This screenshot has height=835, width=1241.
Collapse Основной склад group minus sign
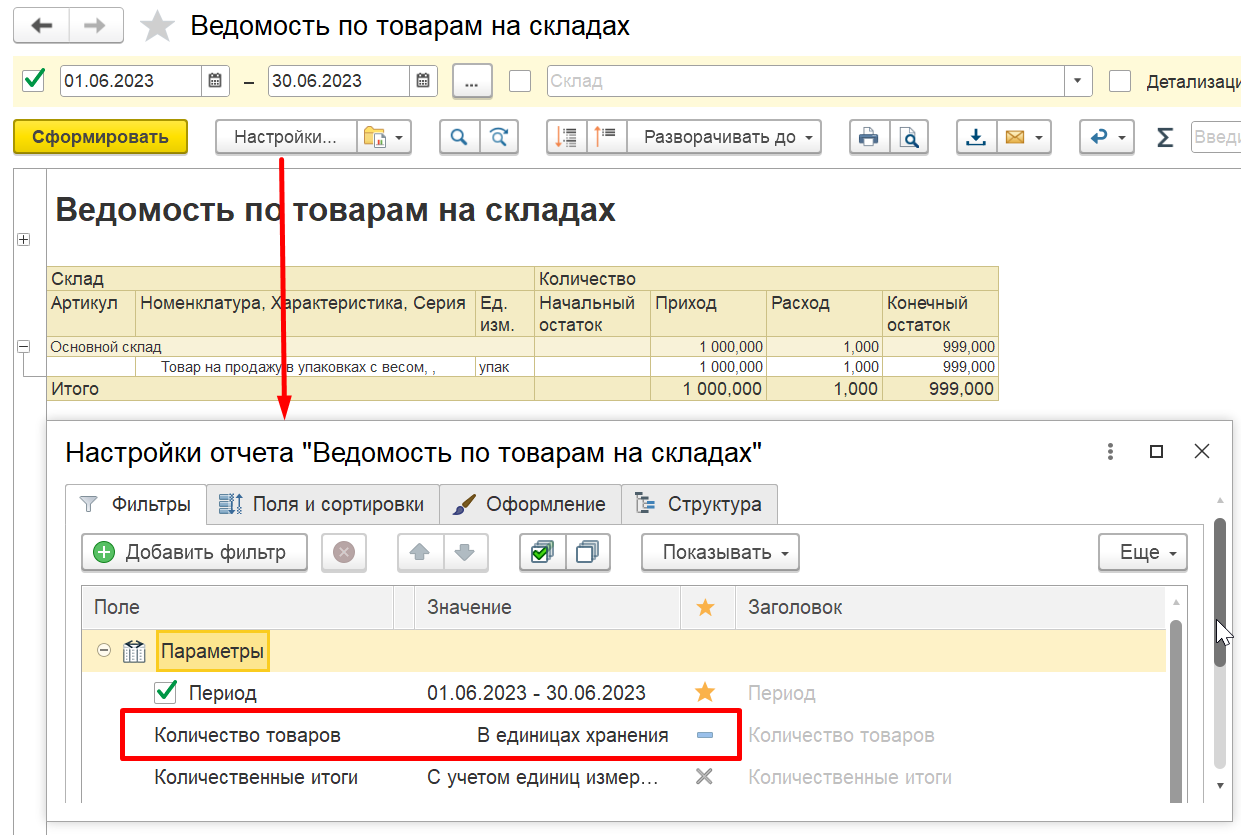coord(23,347)
